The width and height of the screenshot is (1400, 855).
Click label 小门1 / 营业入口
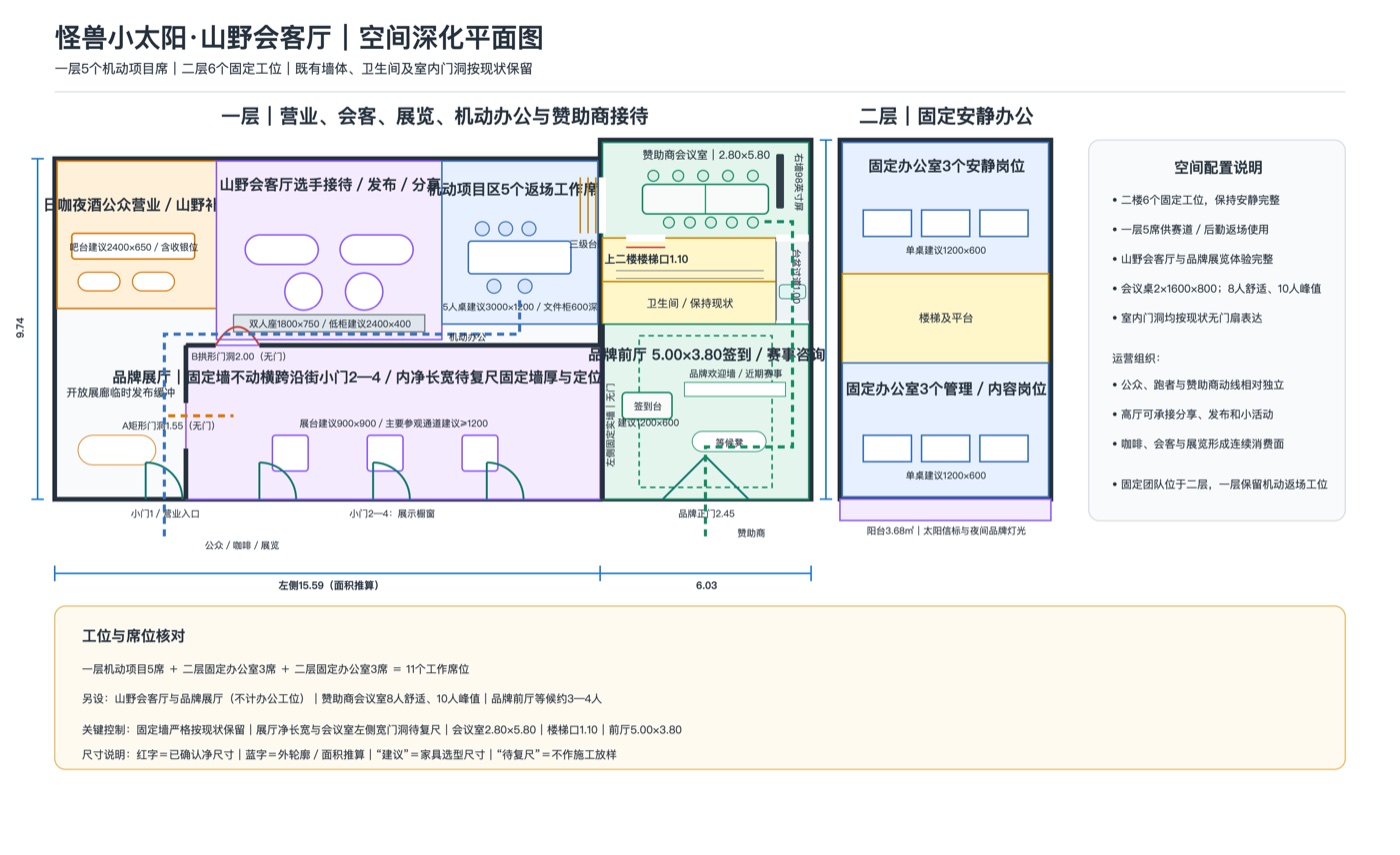(165, 514)
